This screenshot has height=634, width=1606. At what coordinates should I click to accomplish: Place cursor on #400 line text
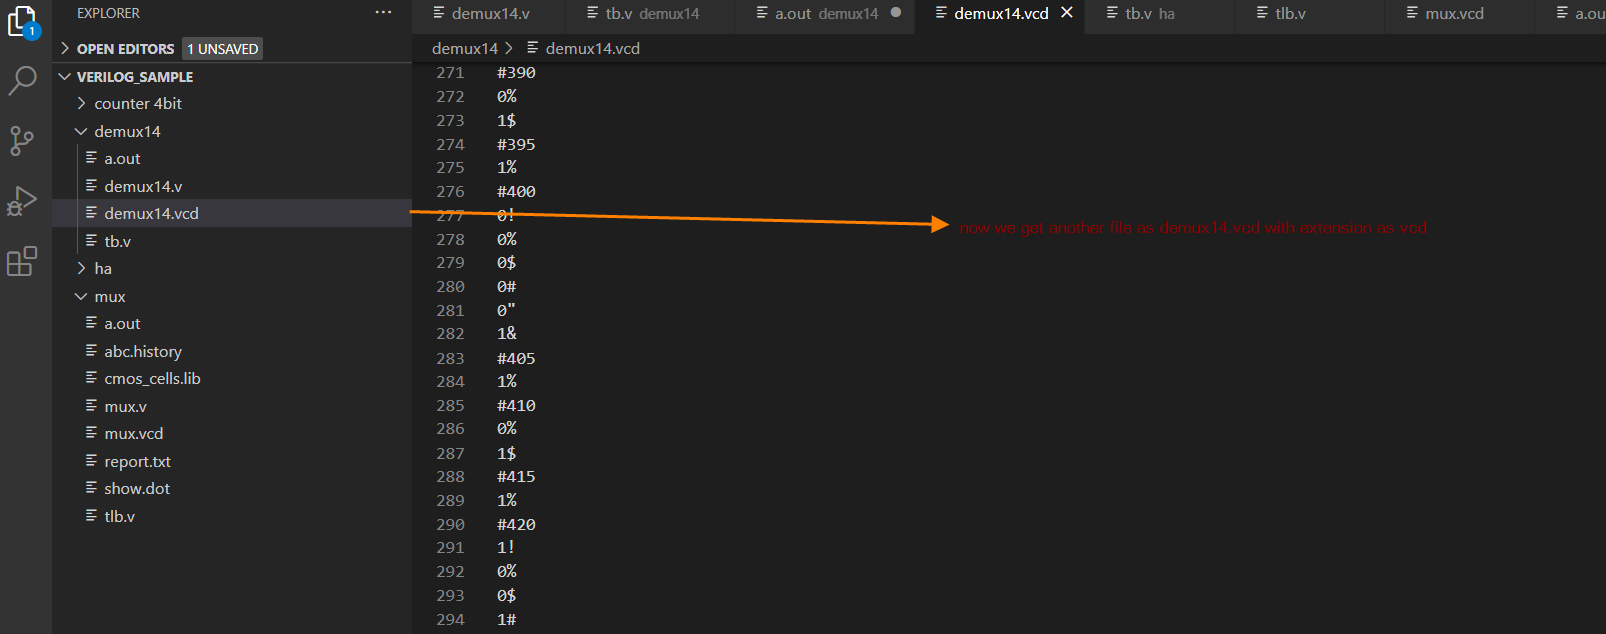pyautogui.click(x=516, y=192)
